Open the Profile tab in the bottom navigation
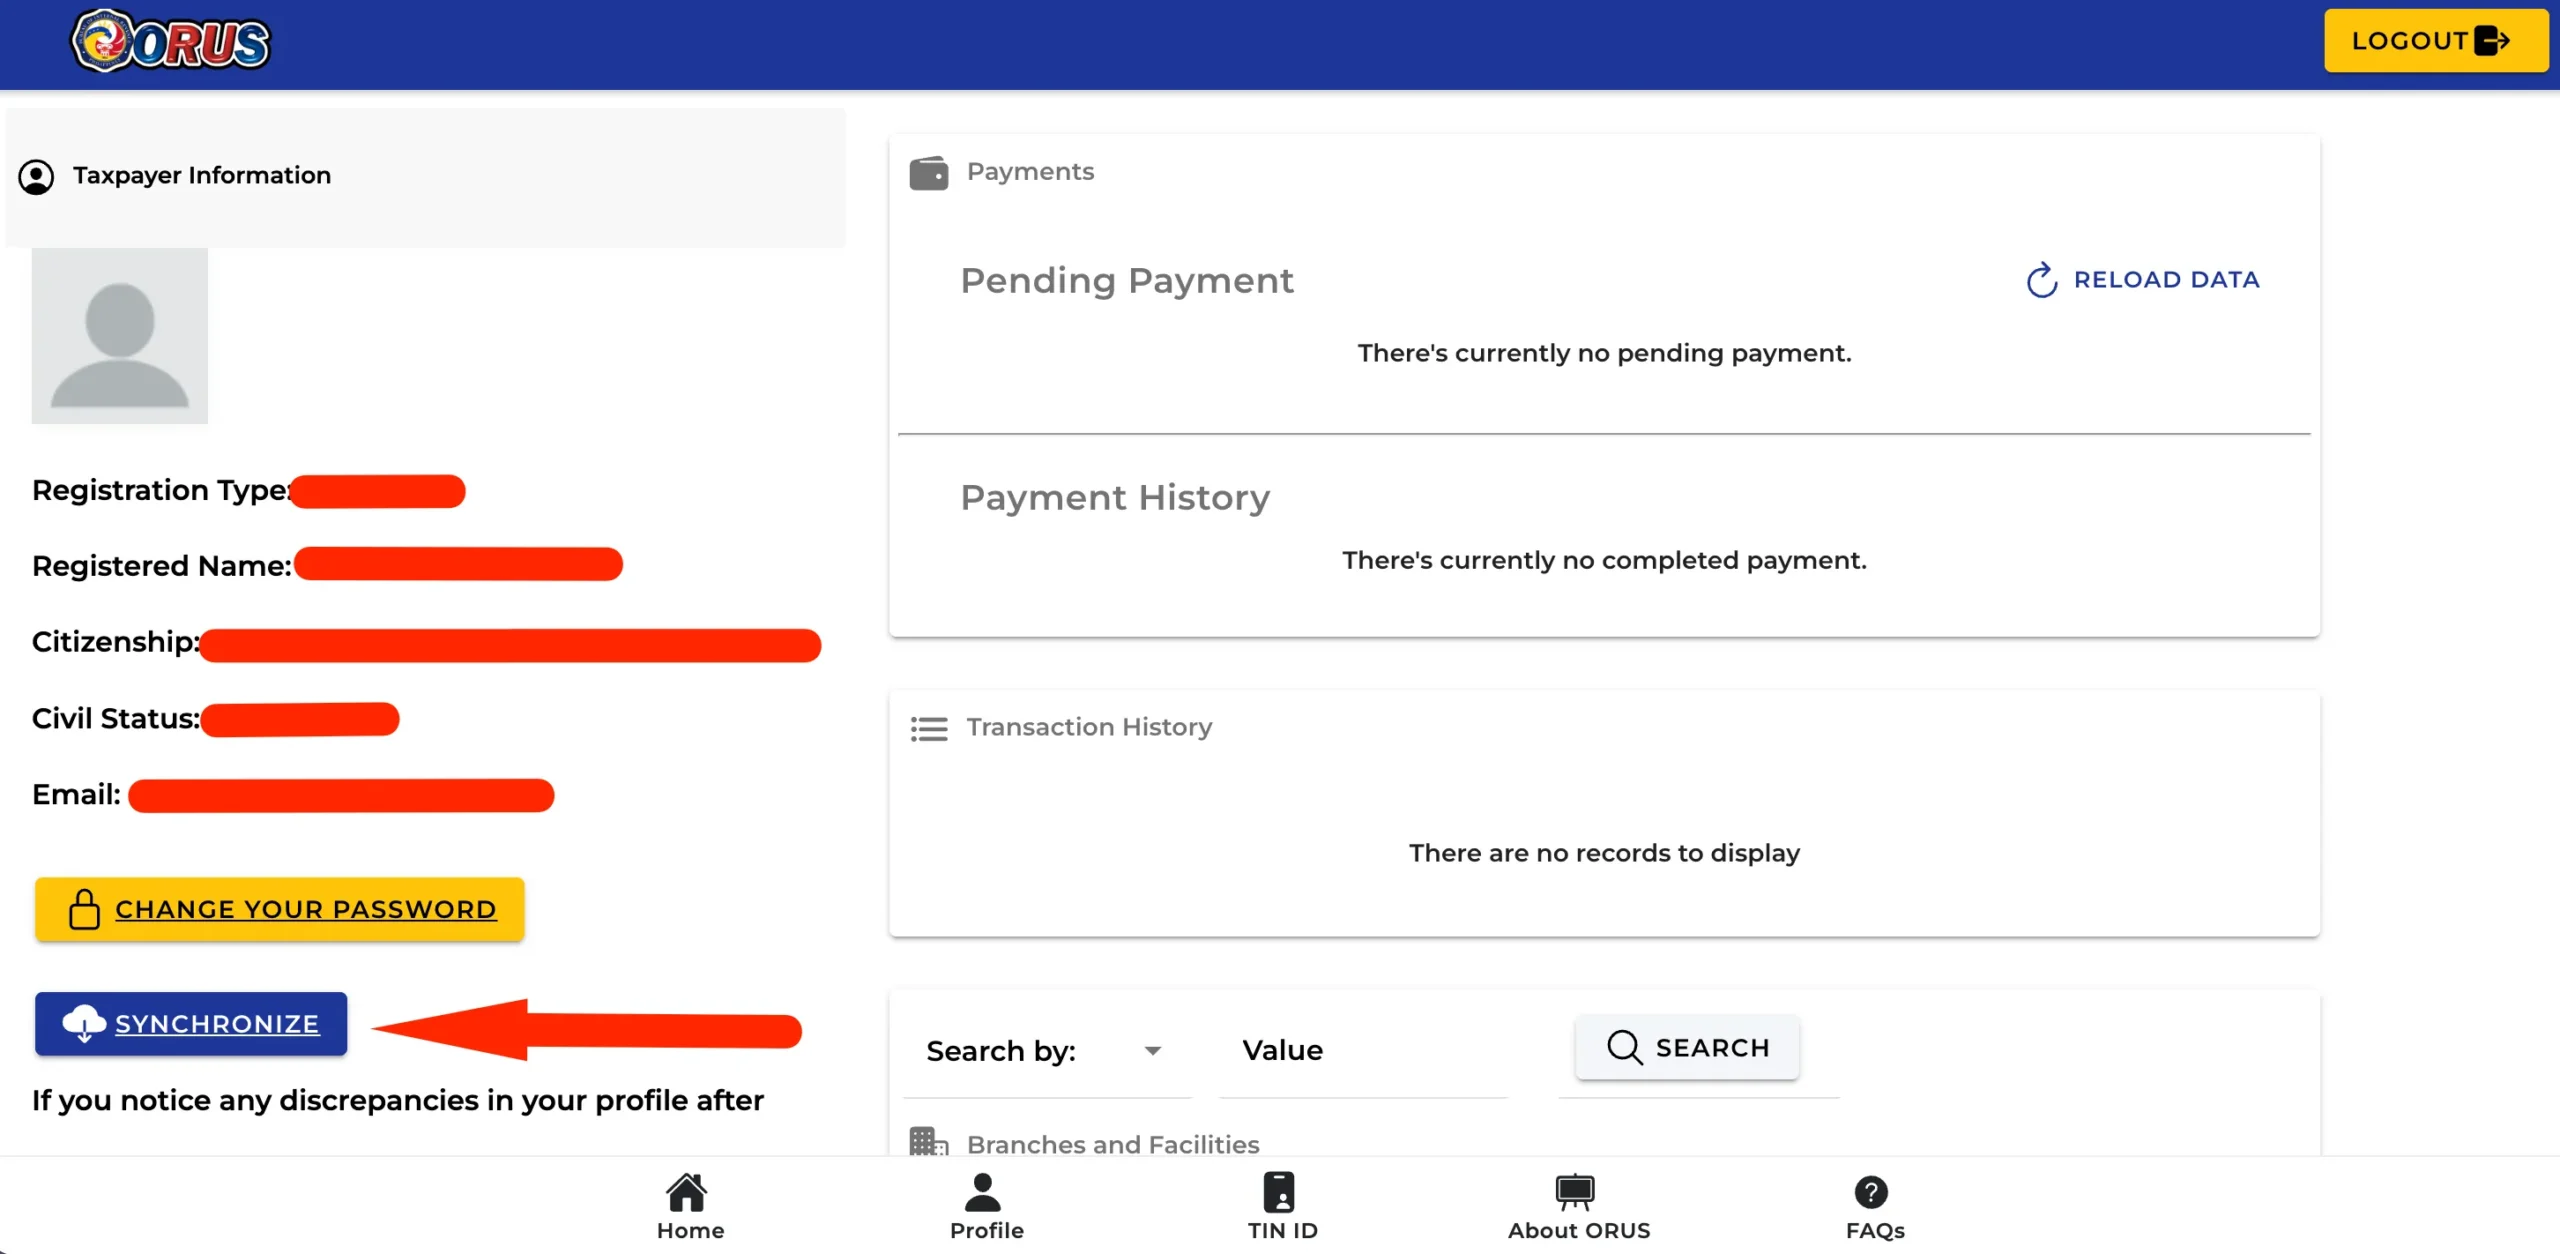 point(986,1207)
